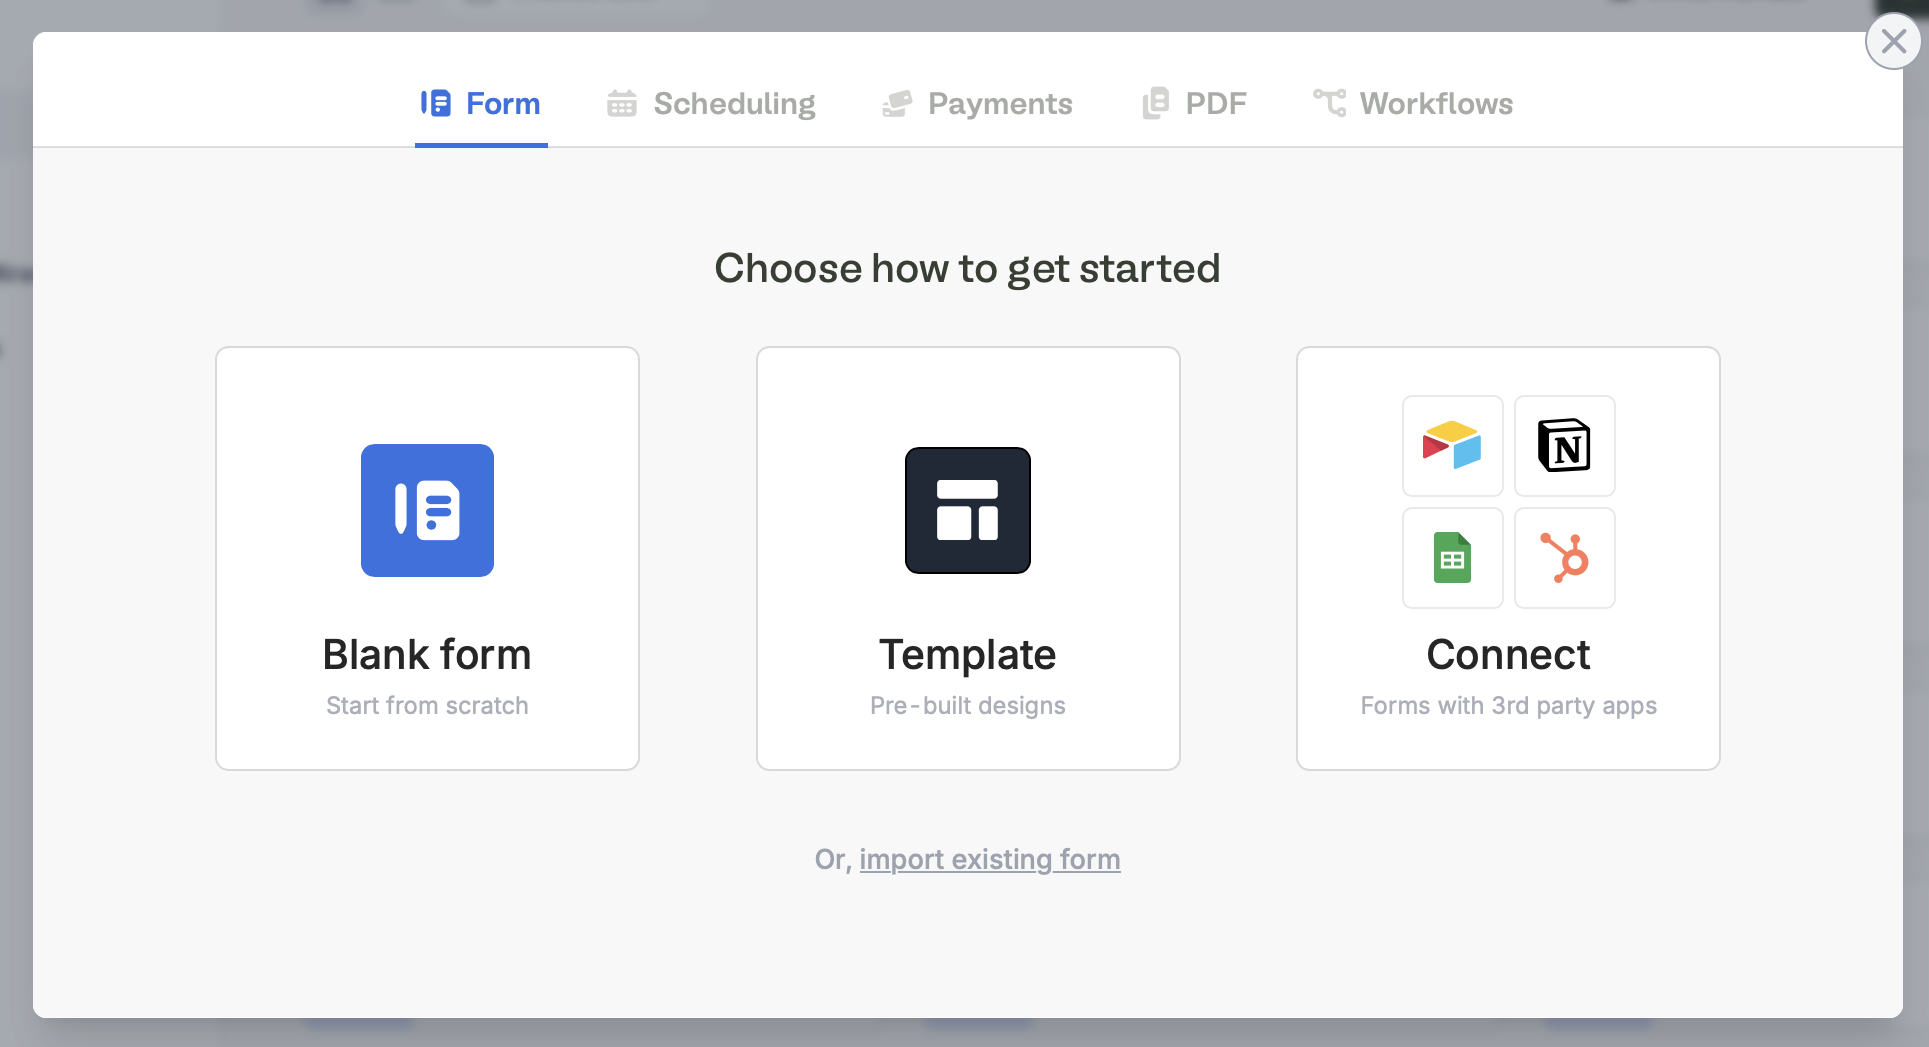Image resolution: width=1929 pixels, height=1047 pixels.
Task: Select the Airtable integration icon
Action: point(1452,447)
